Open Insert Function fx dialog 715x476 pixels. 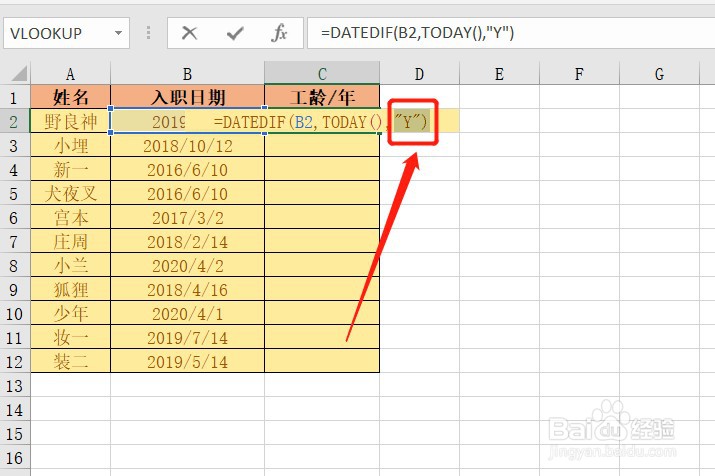[x=279, y=33]
